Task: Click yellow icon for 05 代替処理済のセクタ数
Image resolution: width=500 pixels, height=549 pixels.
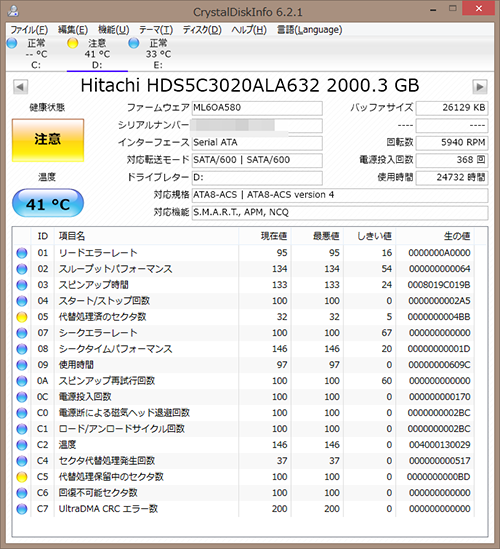Action: pos(22,317)
